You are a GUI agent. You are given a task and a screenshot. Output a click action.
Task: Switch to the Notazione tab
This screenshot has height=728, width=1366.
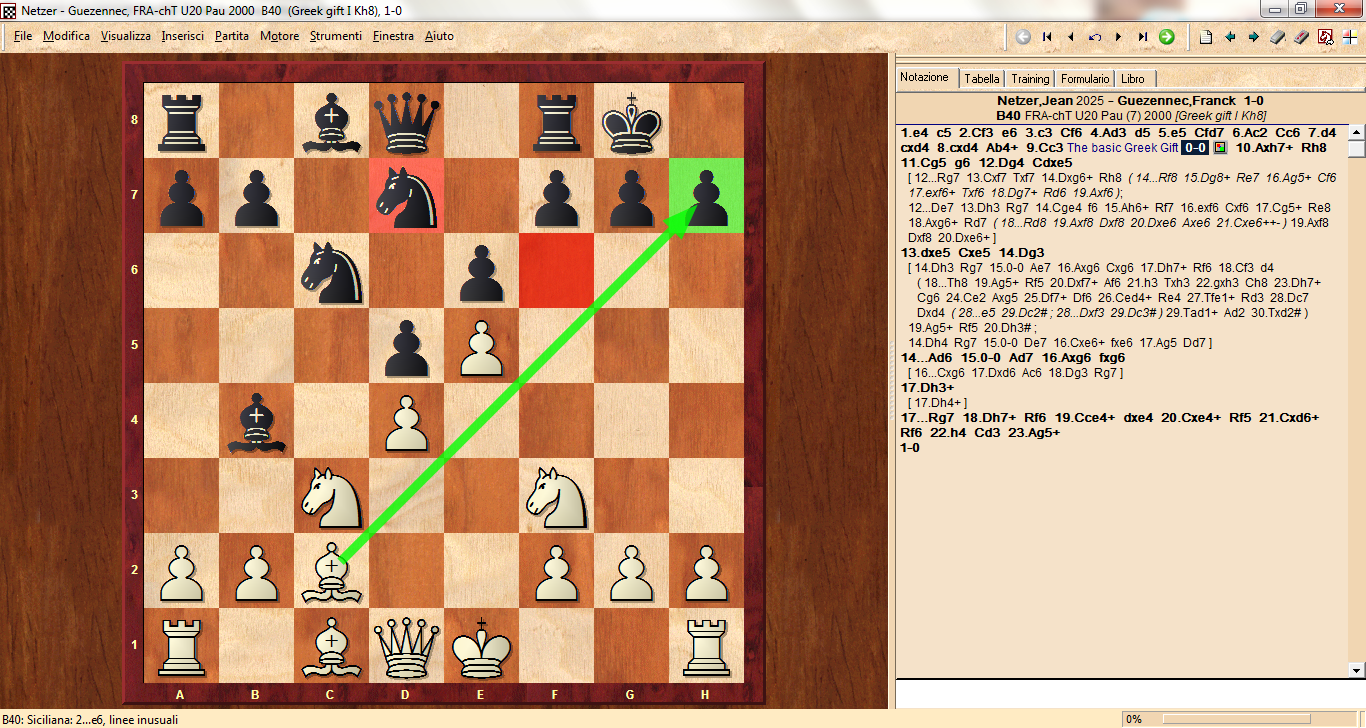coord(925,77)
